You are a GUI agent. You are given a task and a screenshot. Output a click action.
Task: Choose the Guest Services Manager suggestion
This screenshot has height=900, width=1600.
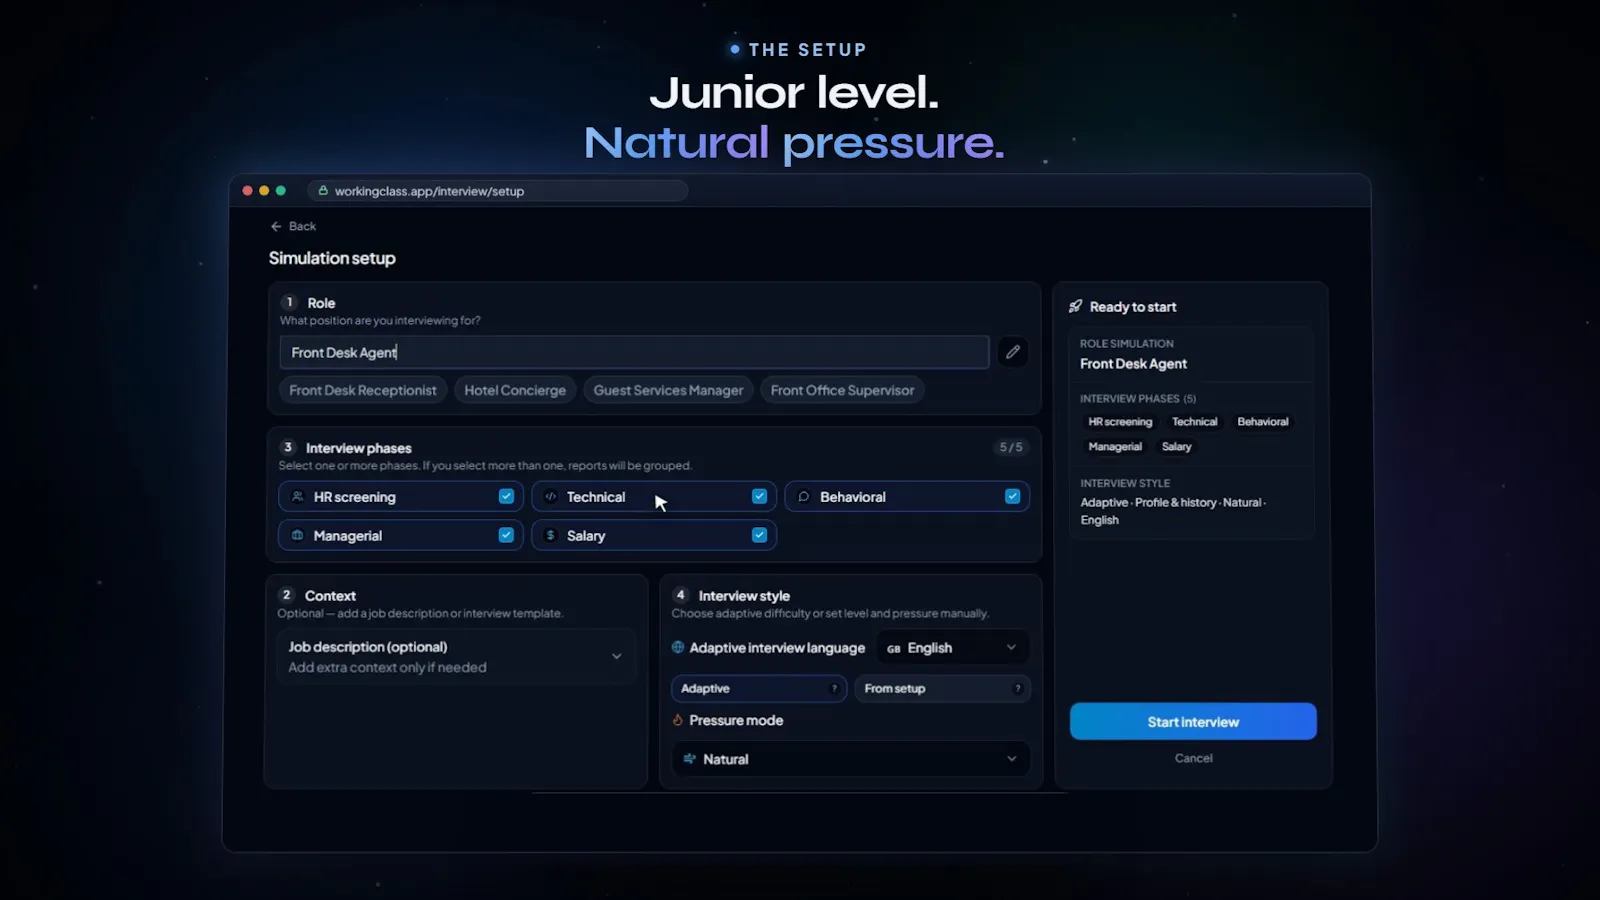point(668,390)
